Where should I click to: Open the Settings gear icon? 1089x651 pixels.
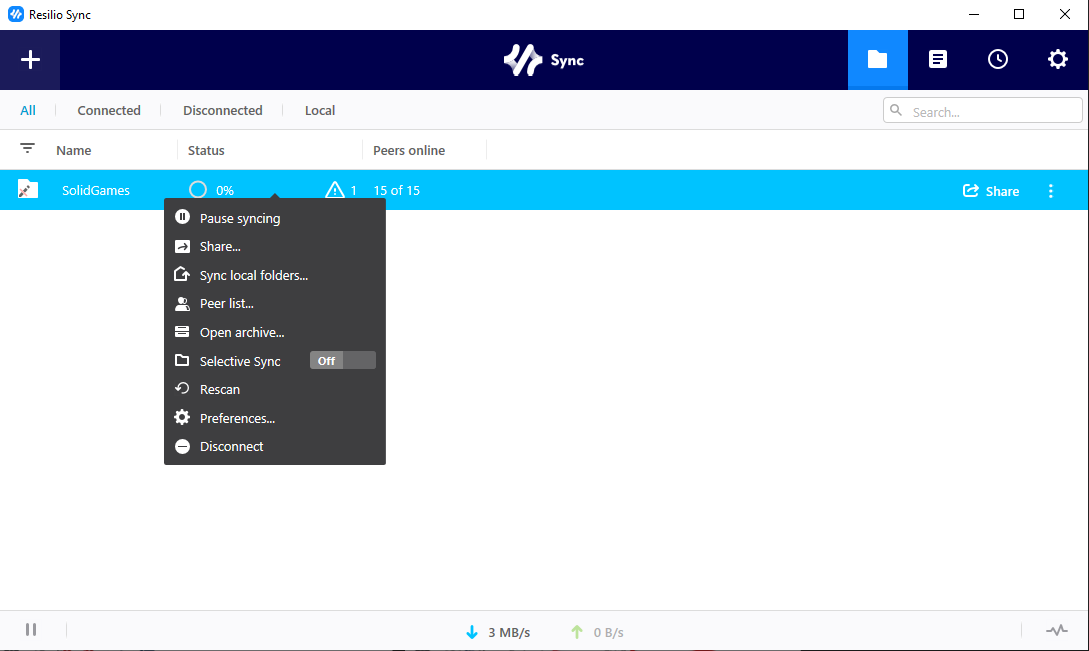coord(1058,60)
